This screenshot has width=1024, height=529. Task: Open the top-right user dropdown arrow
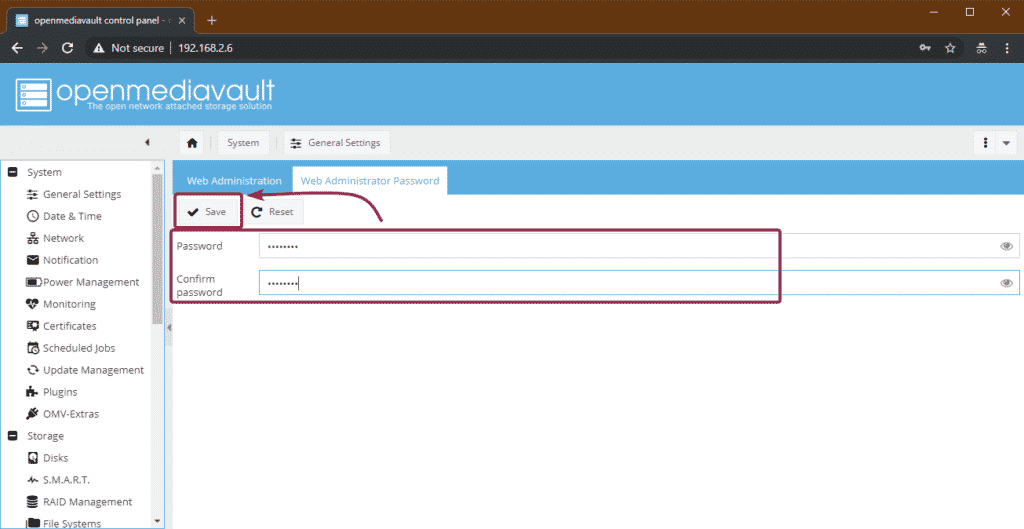[x=1006, y=143]
